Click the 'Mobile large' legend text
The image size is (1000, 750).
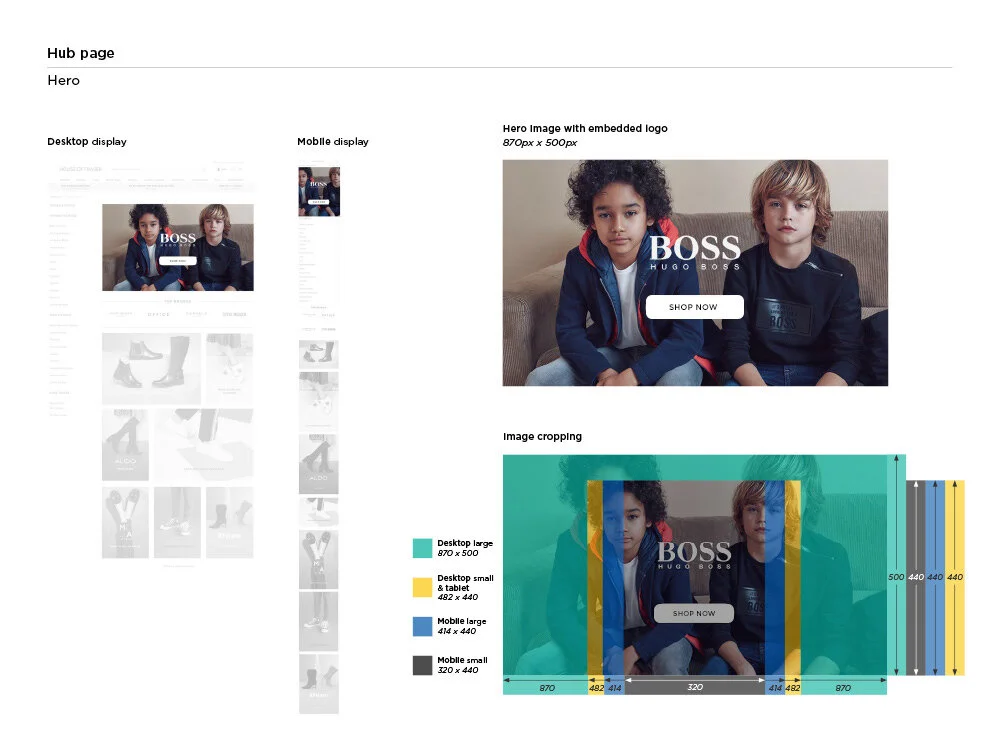point(462,621)
